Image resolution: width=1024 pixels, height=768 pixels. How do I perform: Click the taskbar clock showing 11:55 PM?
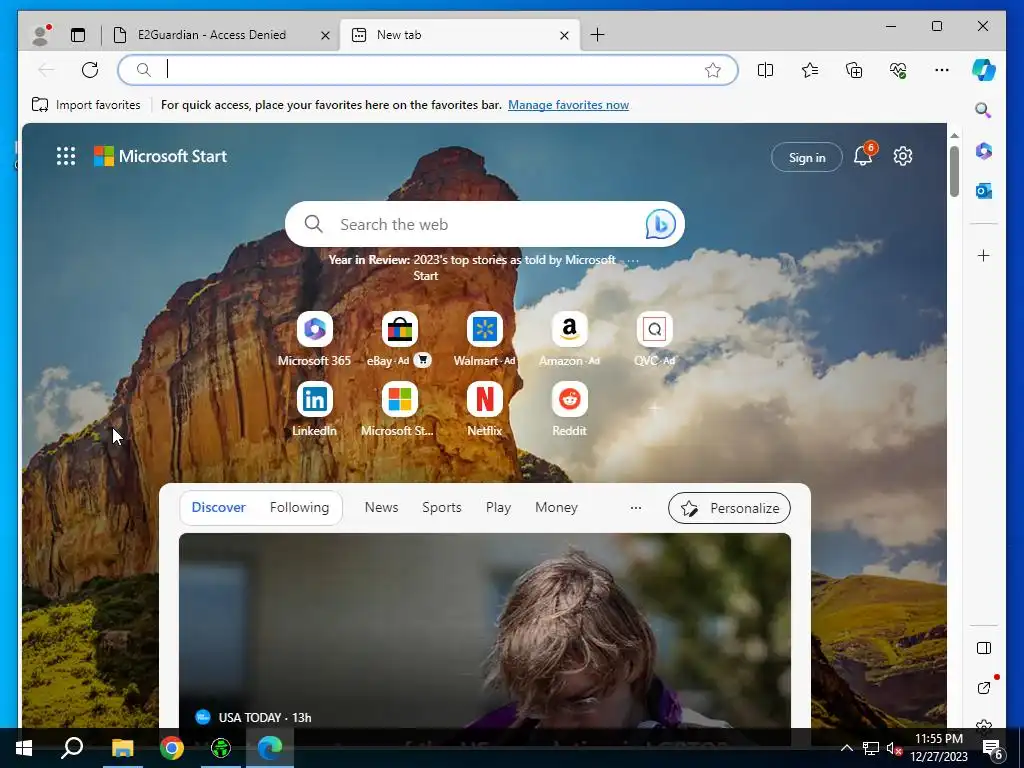[x=938, y=748]
